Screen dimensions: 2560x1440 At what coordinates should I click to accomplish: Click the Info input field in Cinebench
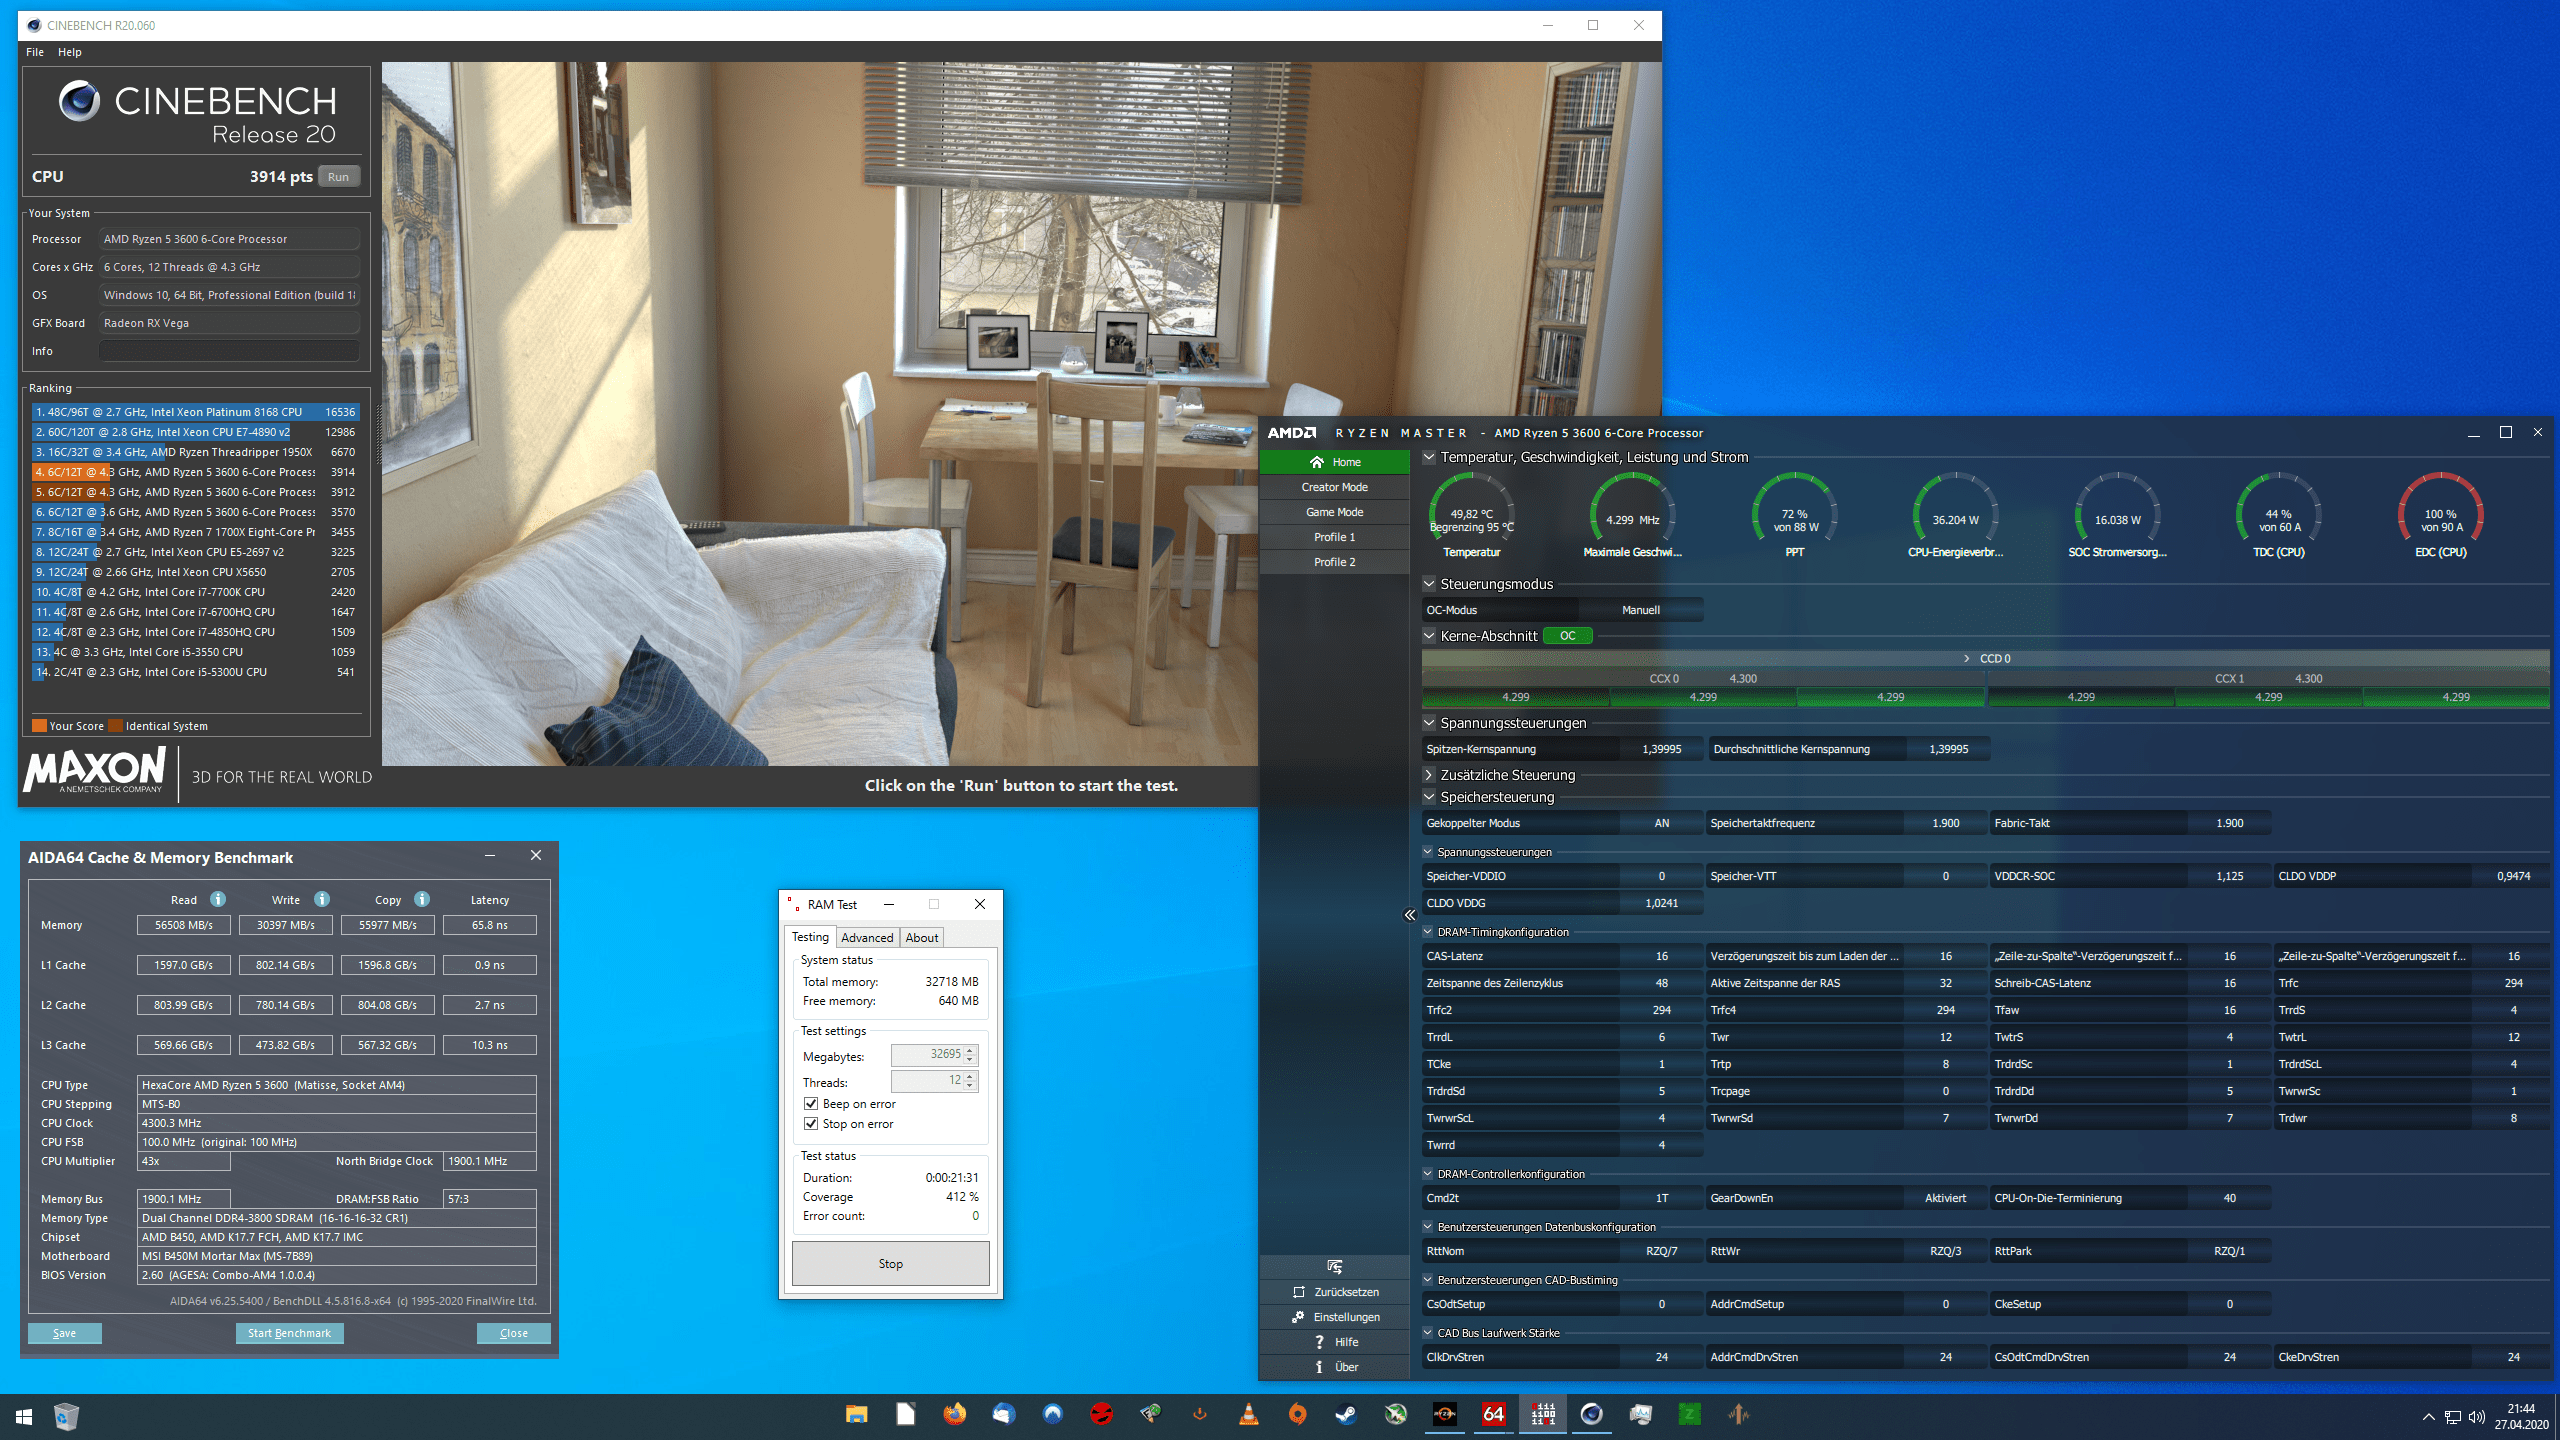[229, 351]
